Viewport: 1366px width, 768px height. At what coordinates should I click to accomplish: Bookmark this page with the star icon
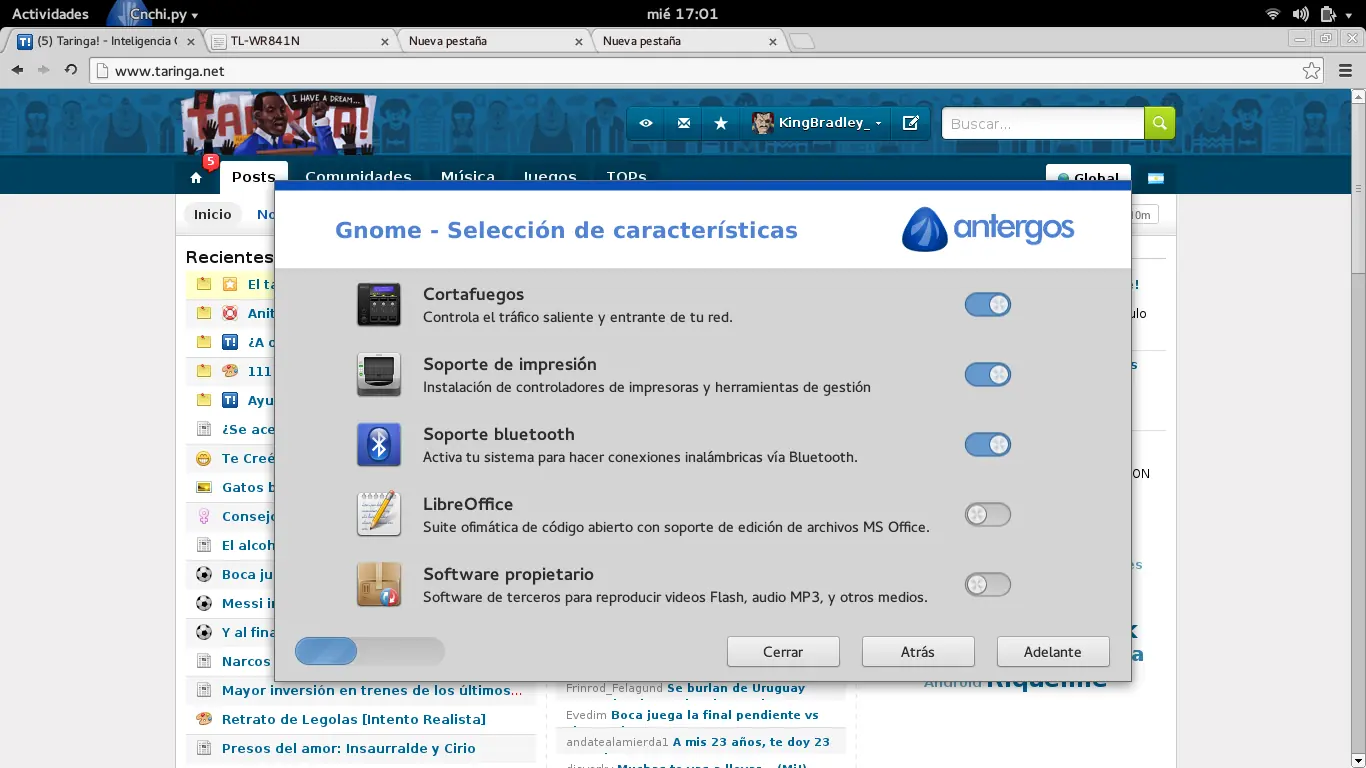pos(1311,71)
